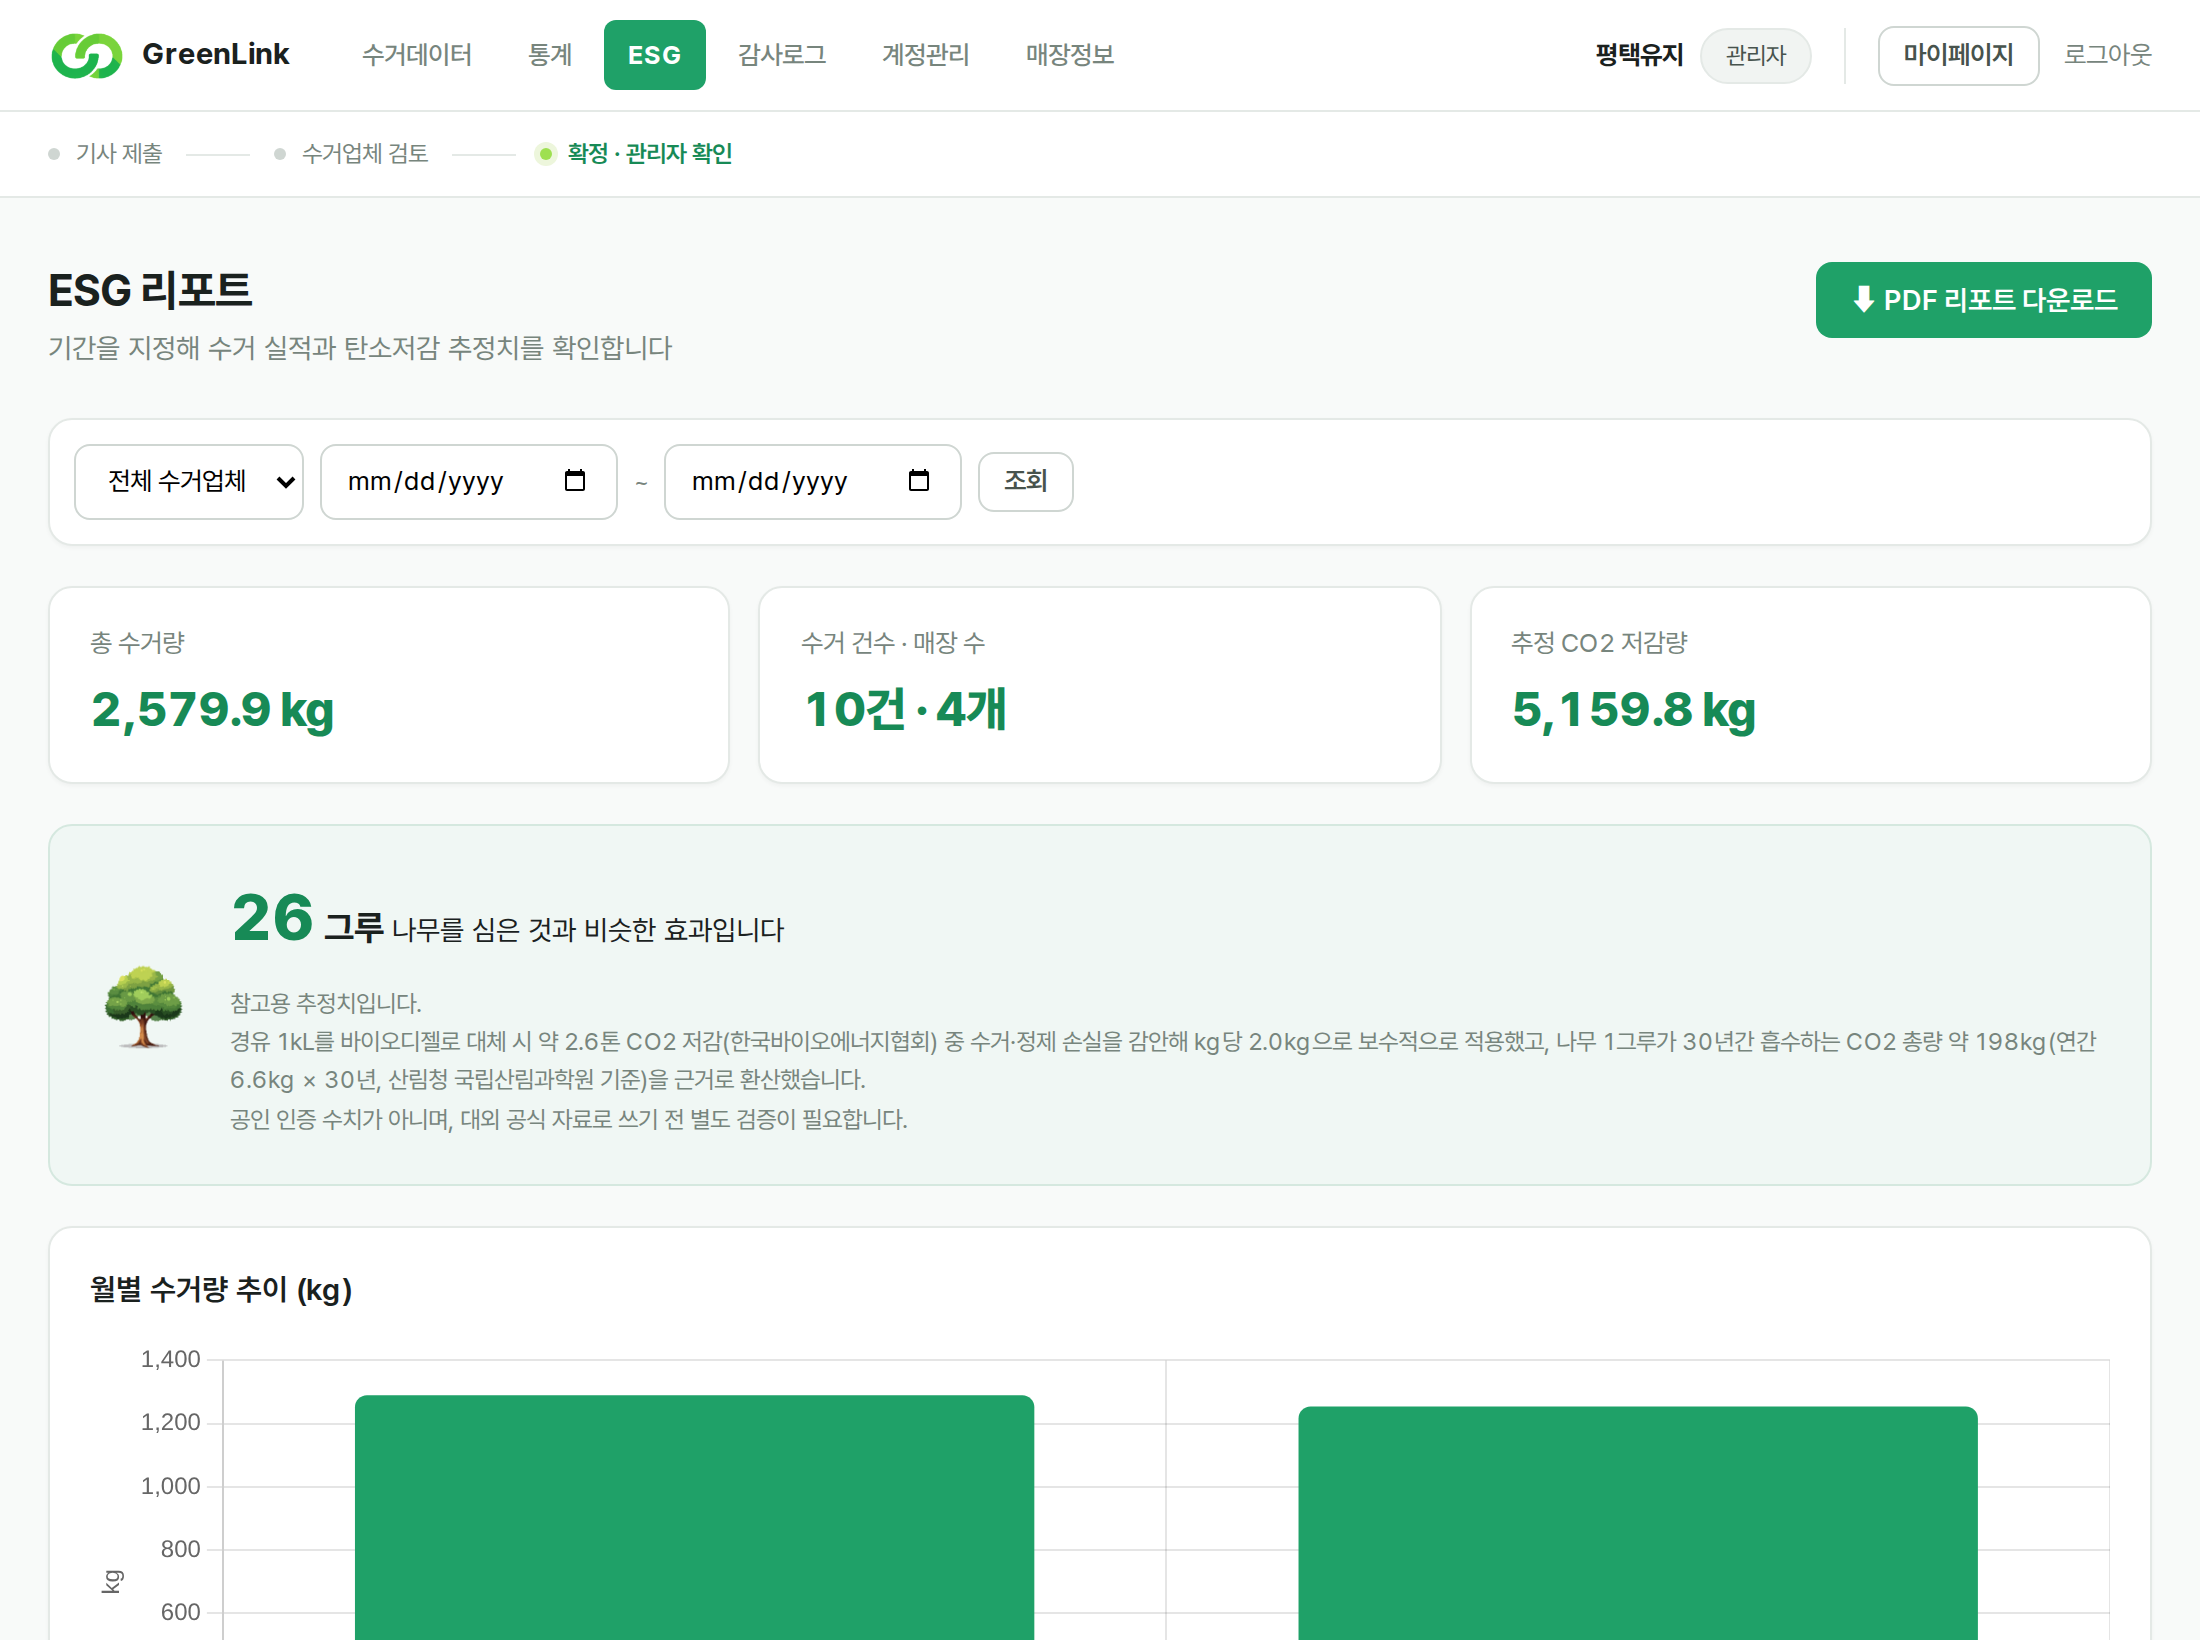
Task: Click the 1,400 axis label
Action: 170,1359
